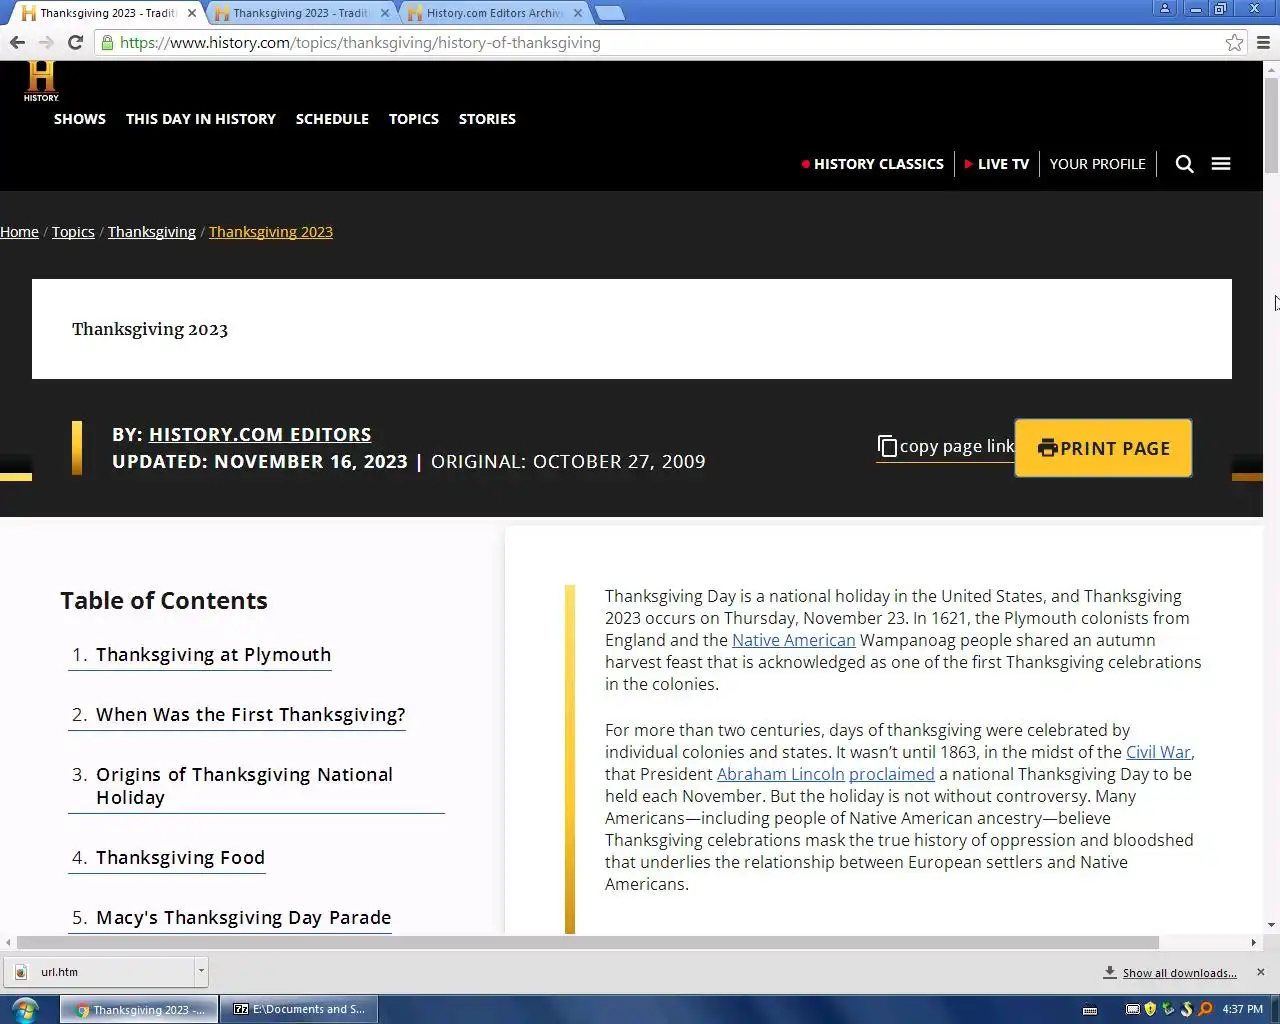Click the copy page link text
This screenshot has width=1280, height=1024.
pos(957,447)
